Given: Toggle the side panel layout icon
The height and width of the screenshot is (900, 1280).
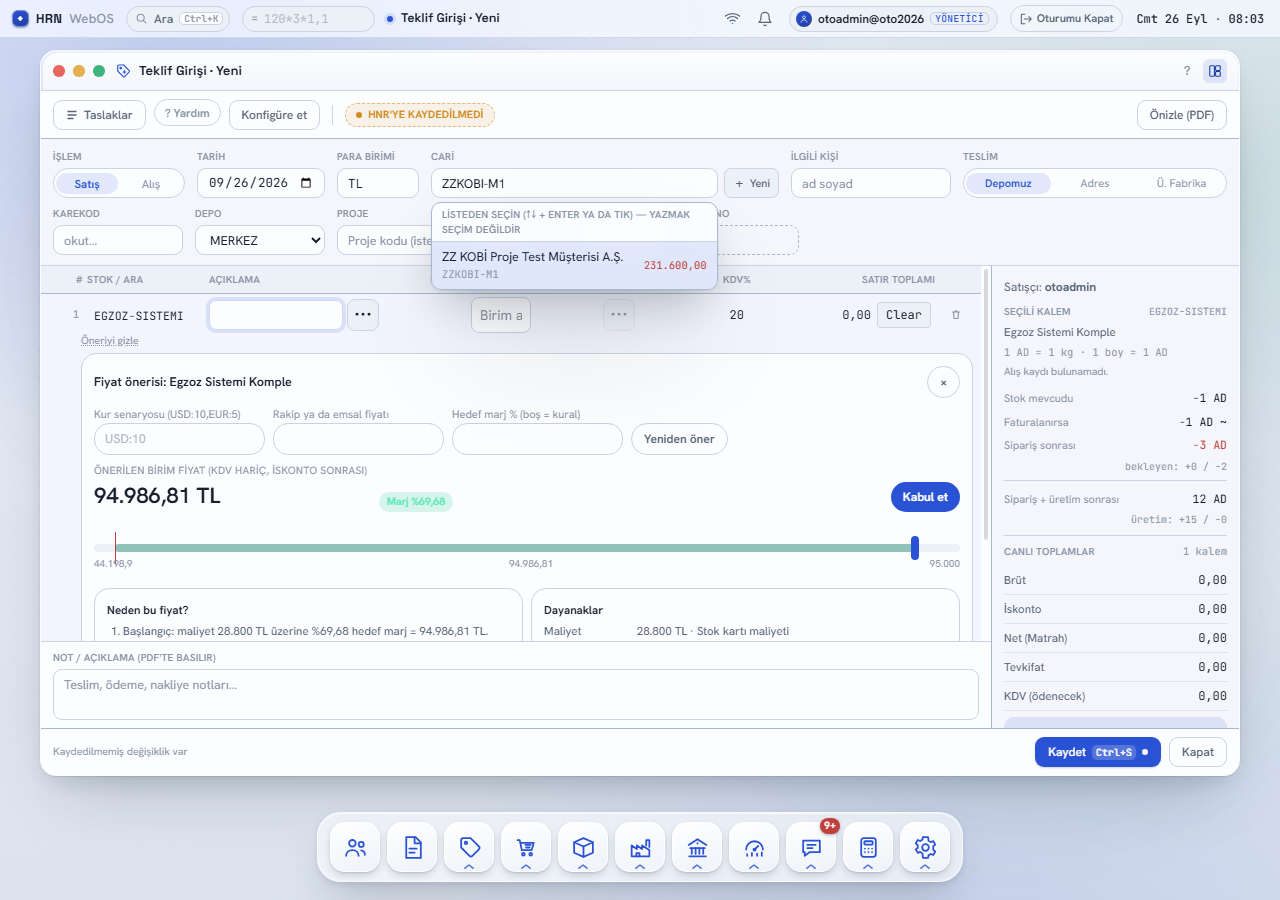Looking at the screenshot, I should [1215, 71].
